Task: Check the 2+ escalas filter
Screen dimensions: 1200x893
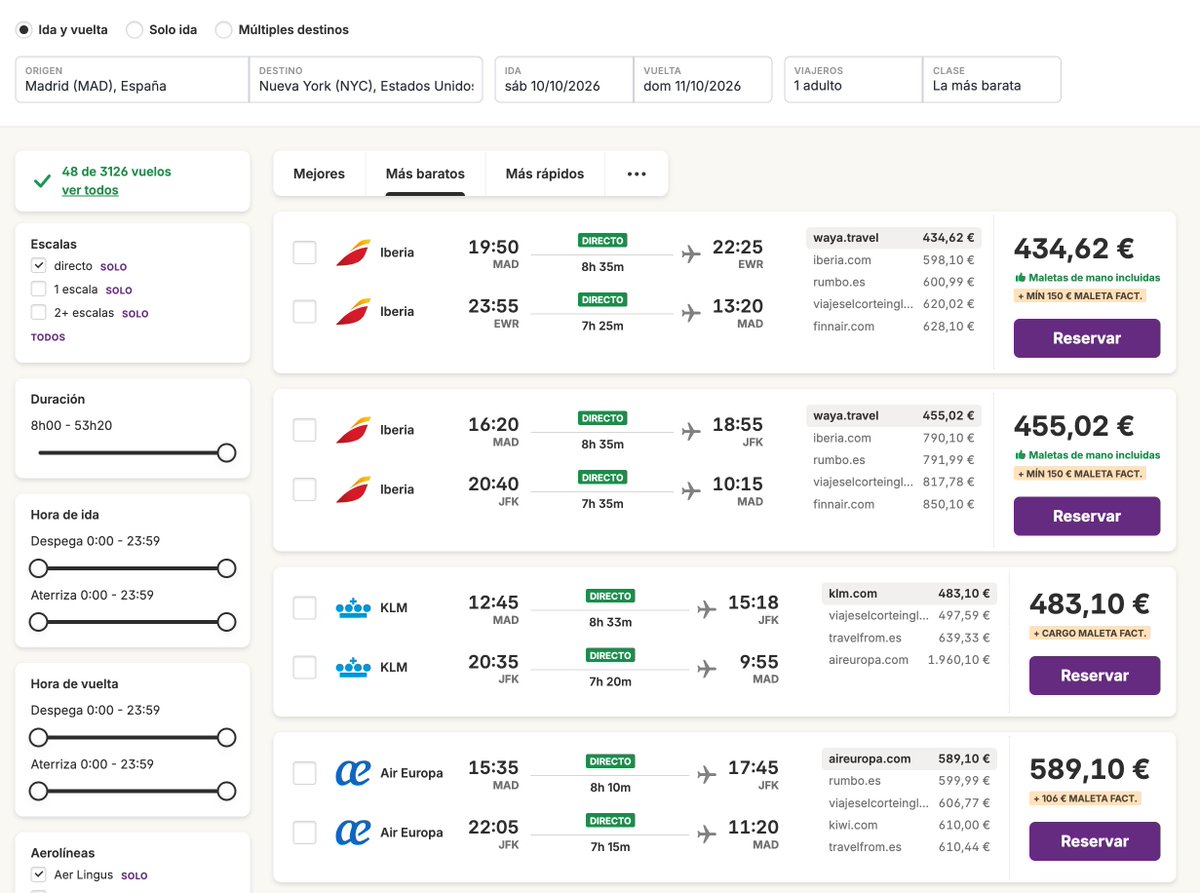Action: 39,312
